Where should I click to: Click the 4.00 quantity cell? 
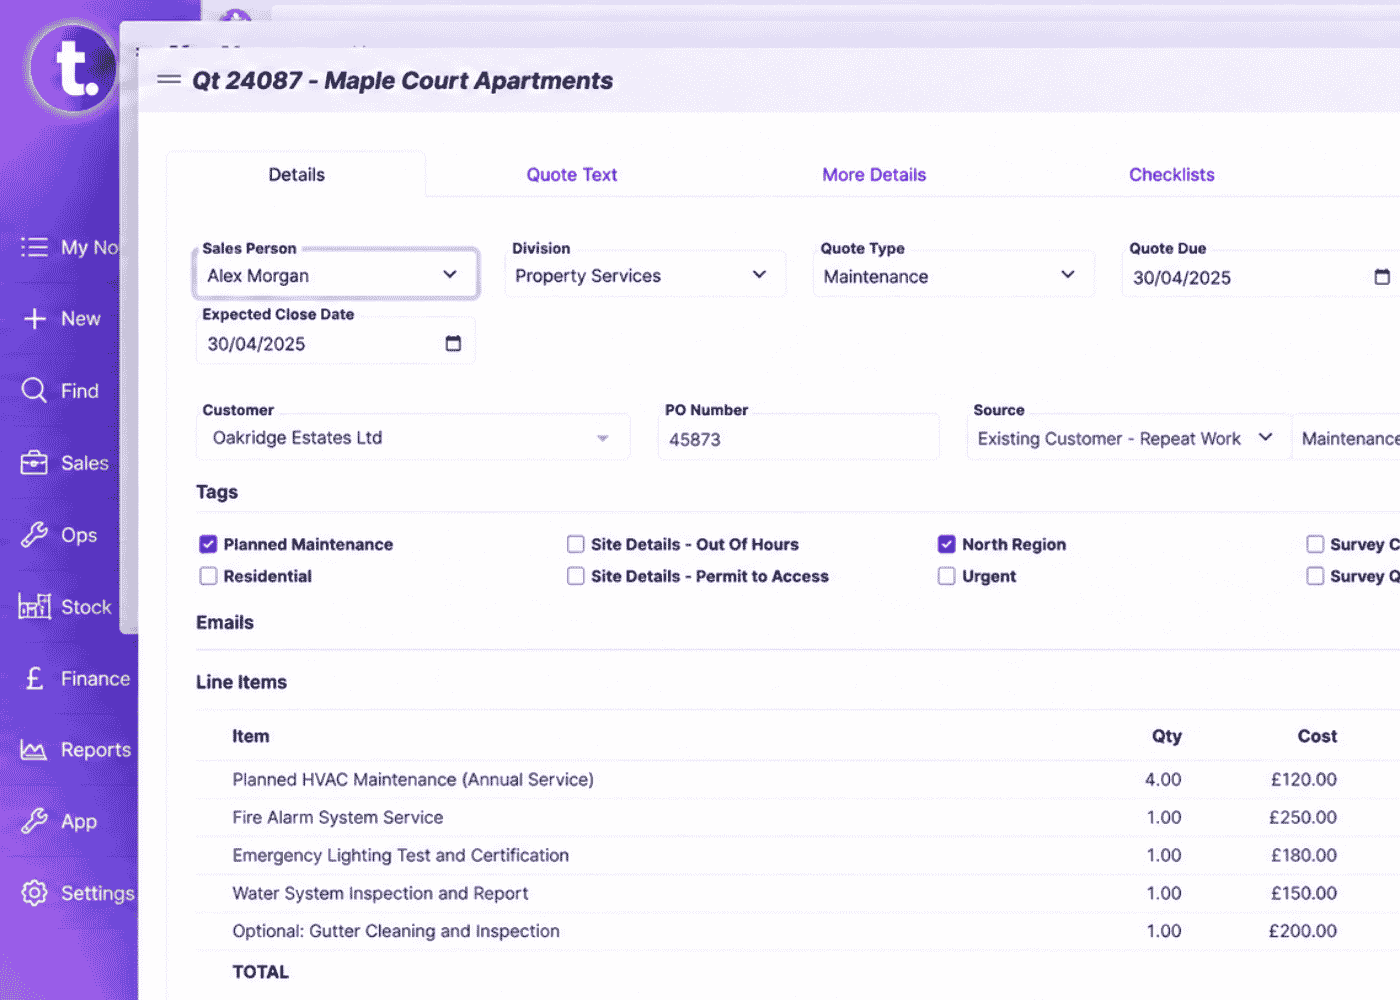pyautogui.click(x=1163, y=779)
